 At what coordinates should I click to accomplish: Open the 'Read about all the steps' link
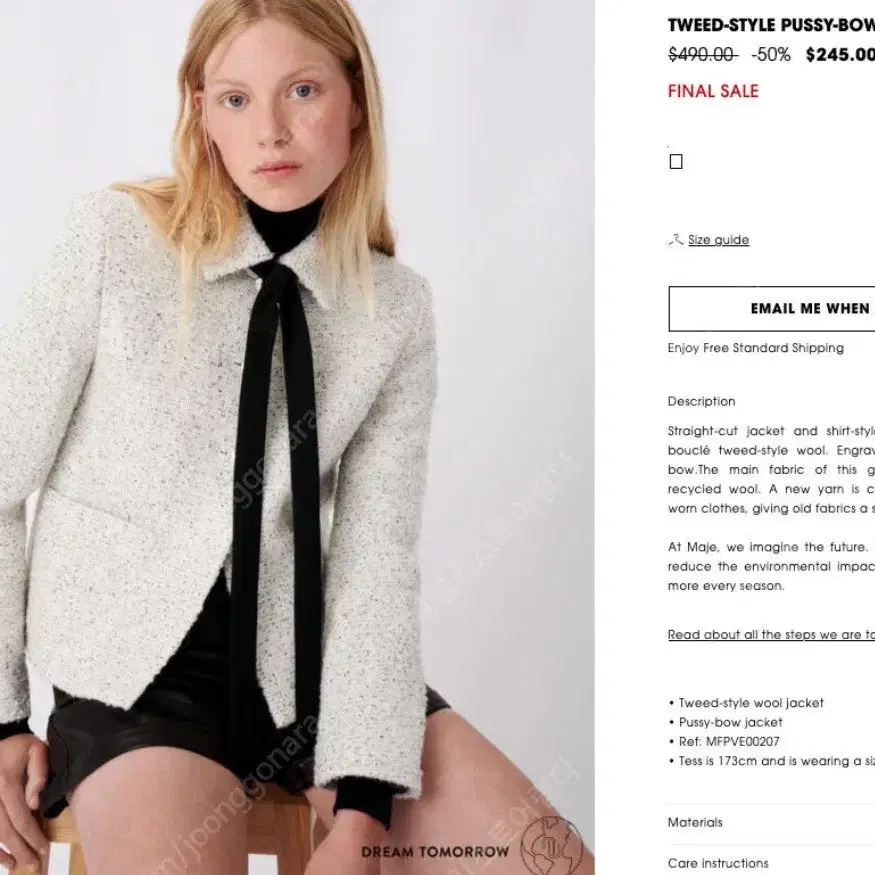pos(771,634)
